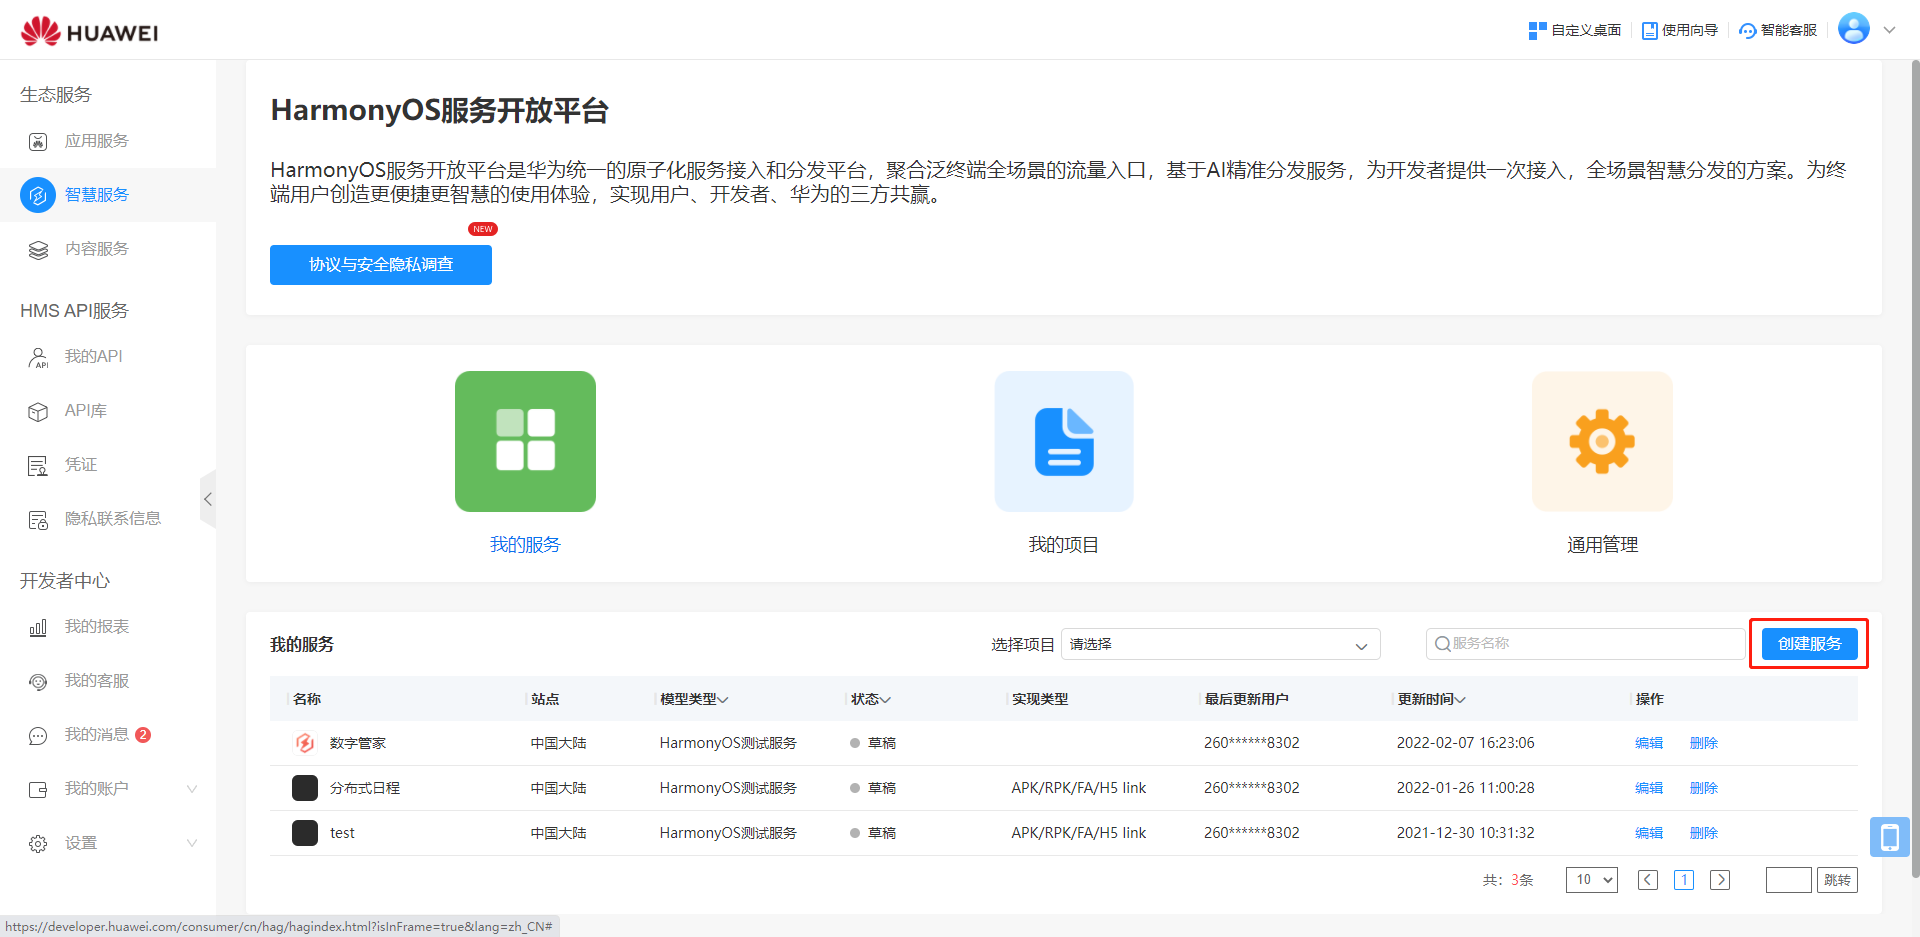Filter by 状态 column arrow
The width and height of the screenshot is (1920, 937).
(x=885, y=700)
